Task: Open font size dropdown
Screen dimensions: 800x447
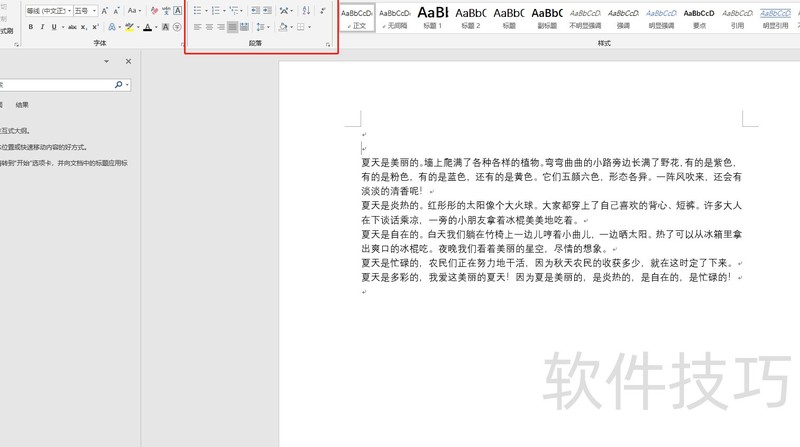Action: click(94, 11)
